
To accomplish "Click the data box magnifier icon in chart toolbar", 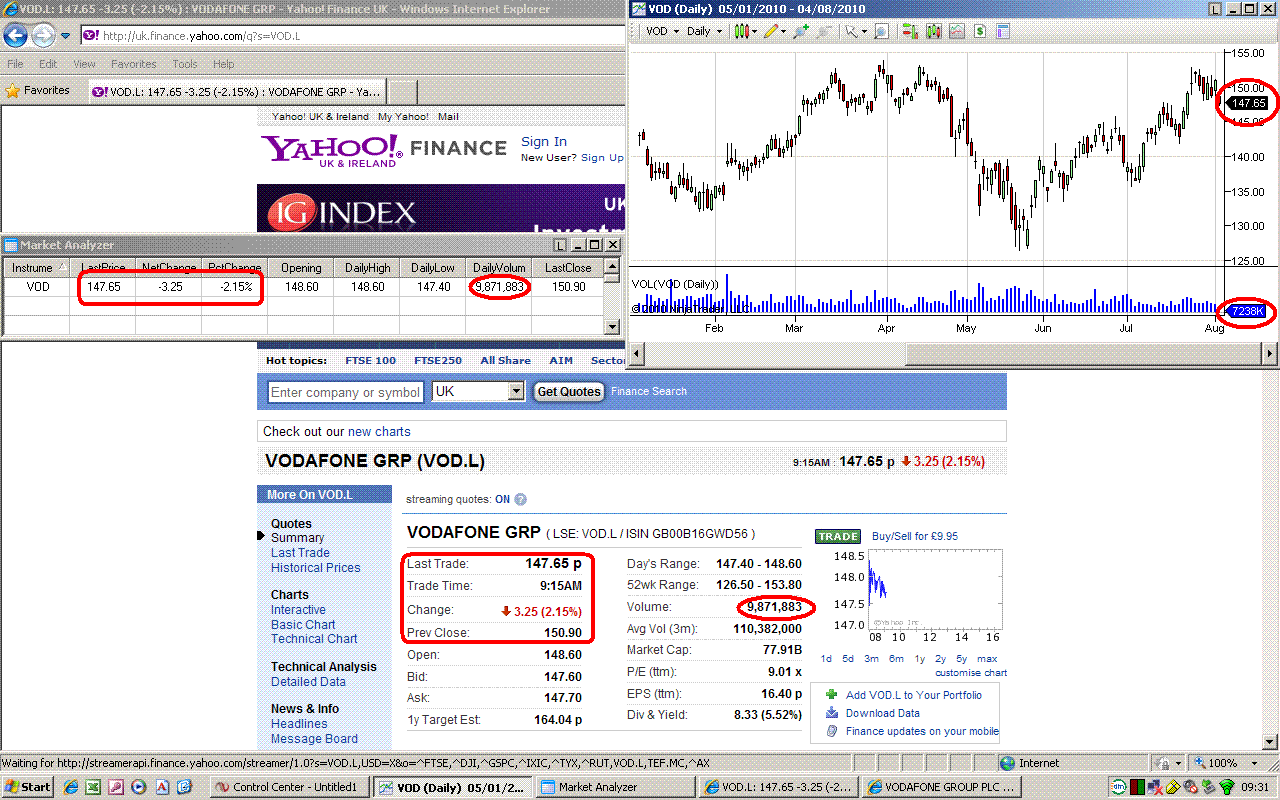I will click(x=881, y=31).
